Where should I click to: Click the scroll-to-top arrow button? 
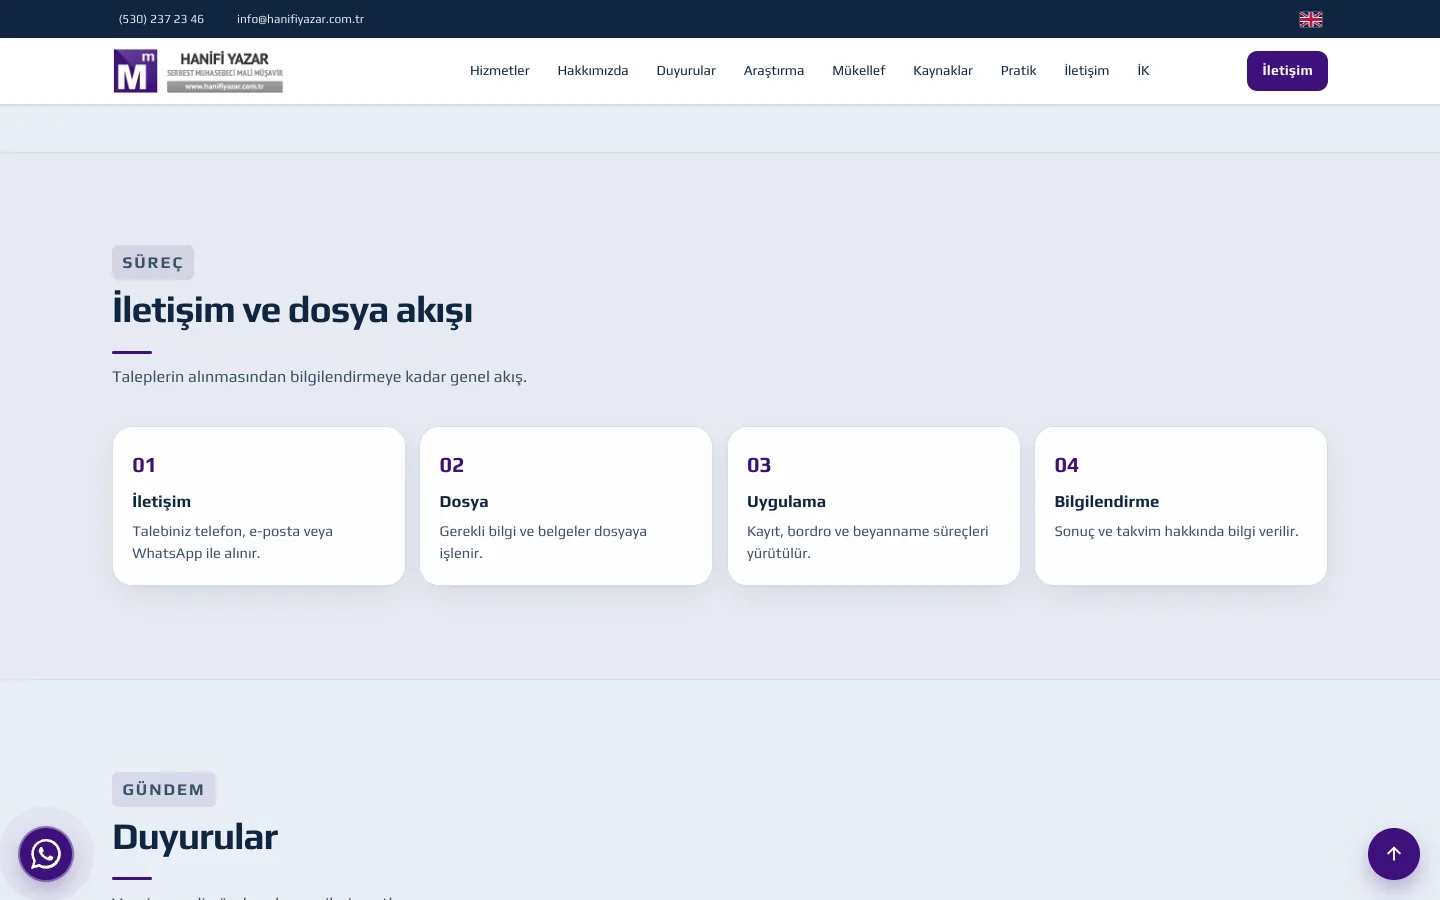coord(1394,854)
